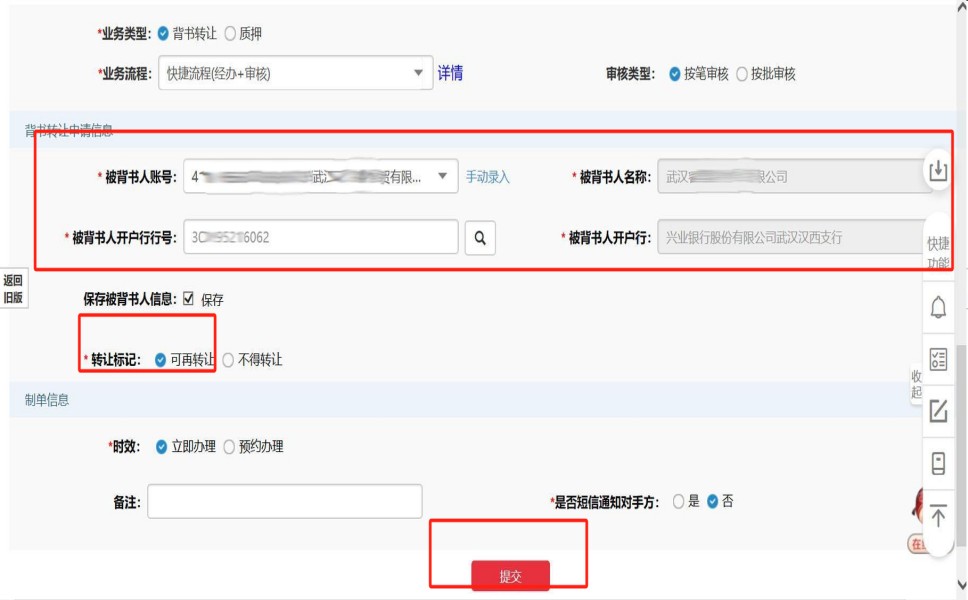The image size is (968, 600).
Task: Click the 被背书人开户行行号 input field
Action: (x=320, y=237)
